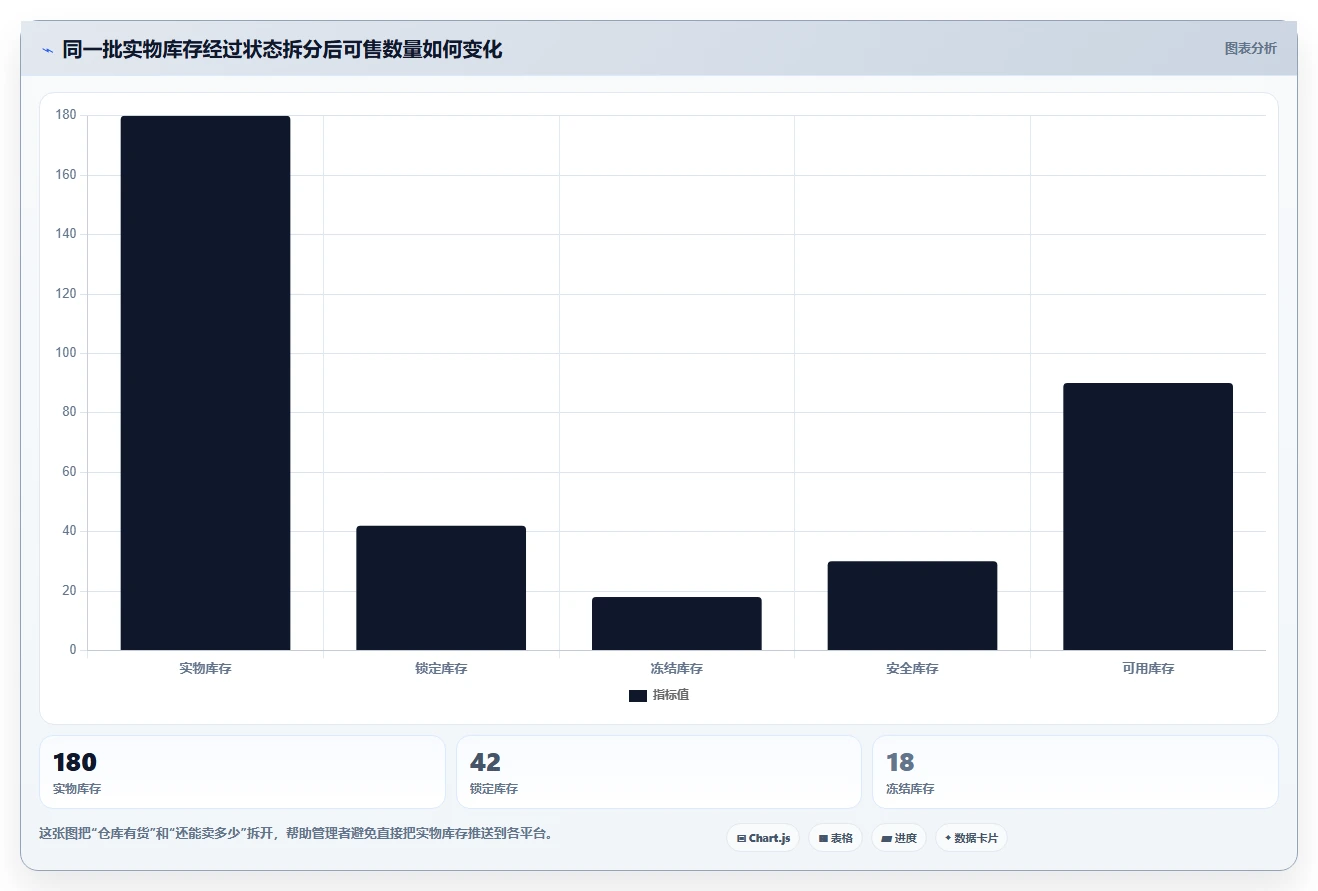Select the 进度 tag chip
1318x891 pixels.
click(x=899, y=838)
